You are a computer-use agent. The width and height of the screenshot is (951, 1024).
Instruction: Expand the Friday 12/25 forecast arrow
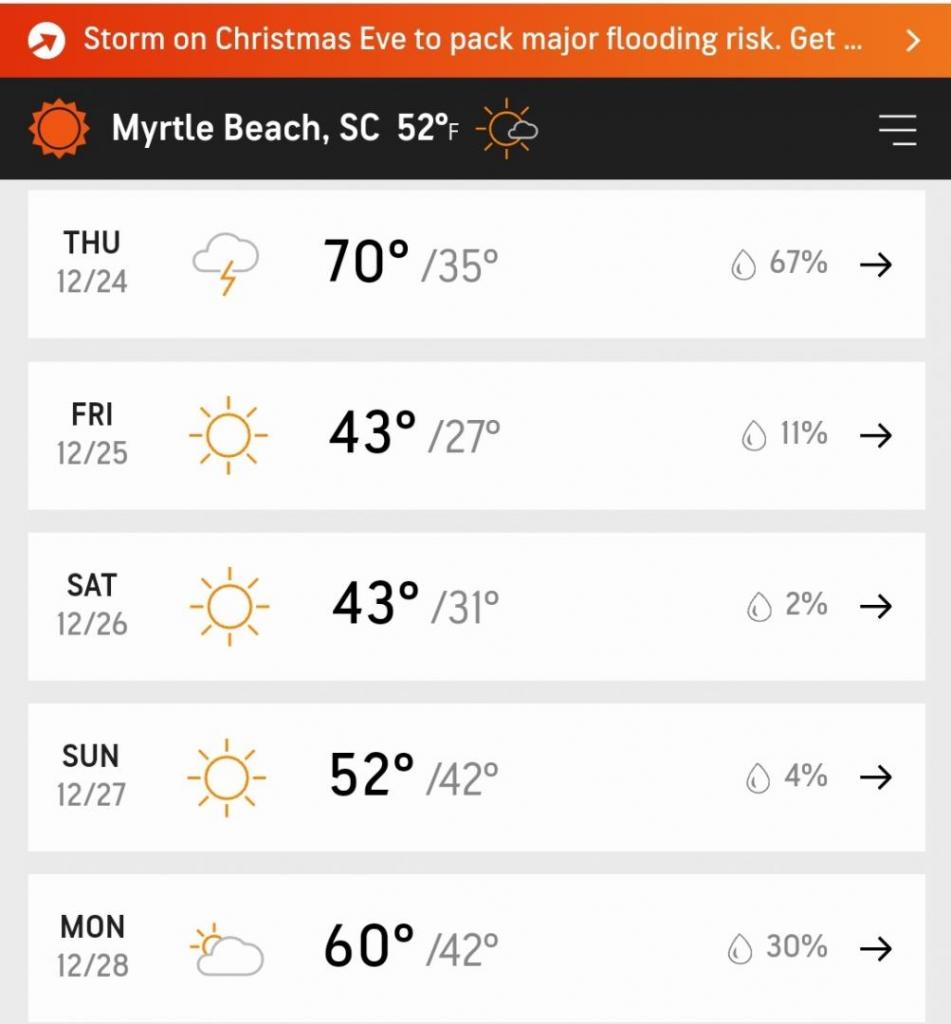[876, 435]
